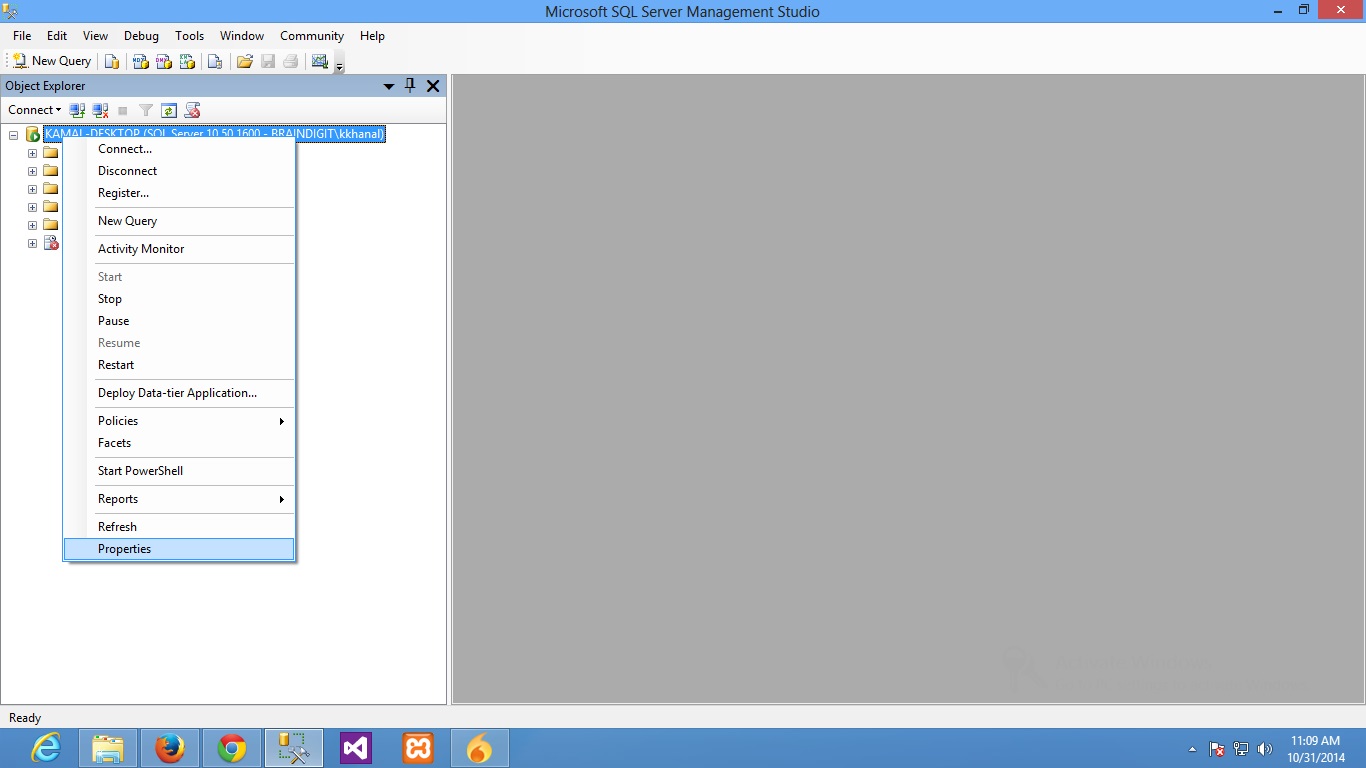
Task: Click the Firefox taskbar icon
Action: [x=170, y=748]
